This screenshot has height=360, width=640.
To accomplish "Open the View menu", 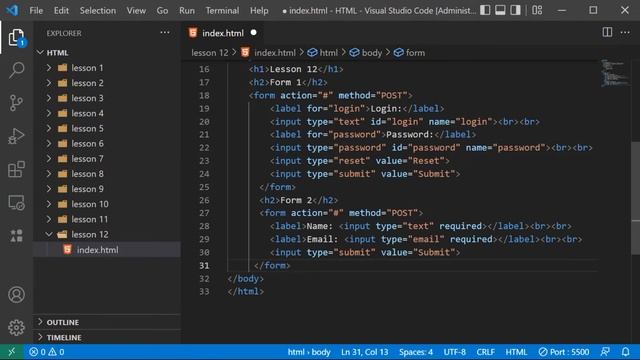I will [136, 11].
